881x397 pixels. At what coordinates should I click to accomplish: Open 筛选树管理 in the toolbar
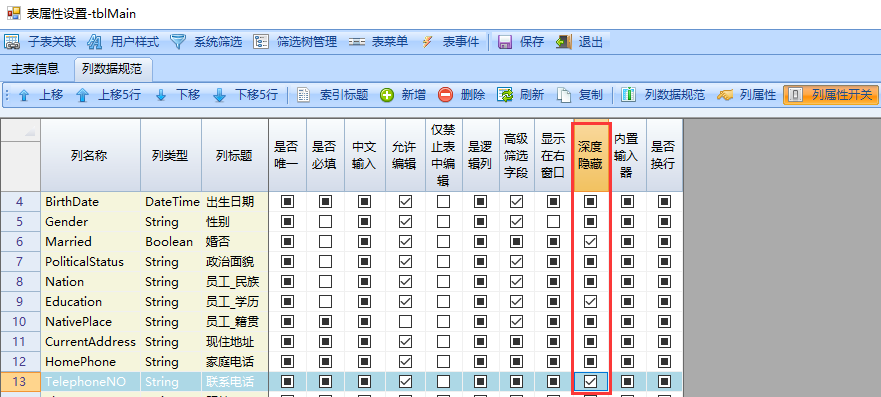295,42
